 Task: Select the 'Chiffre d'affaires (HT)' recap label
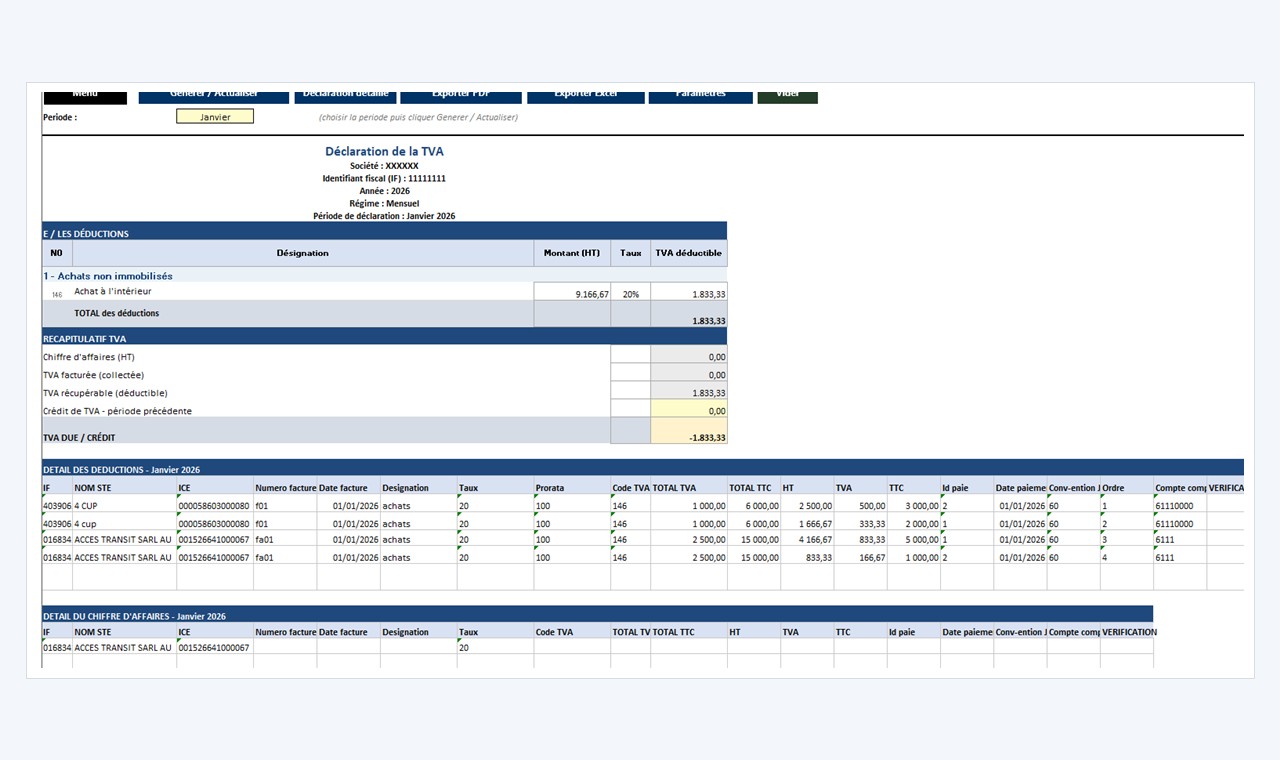point(89,357)
